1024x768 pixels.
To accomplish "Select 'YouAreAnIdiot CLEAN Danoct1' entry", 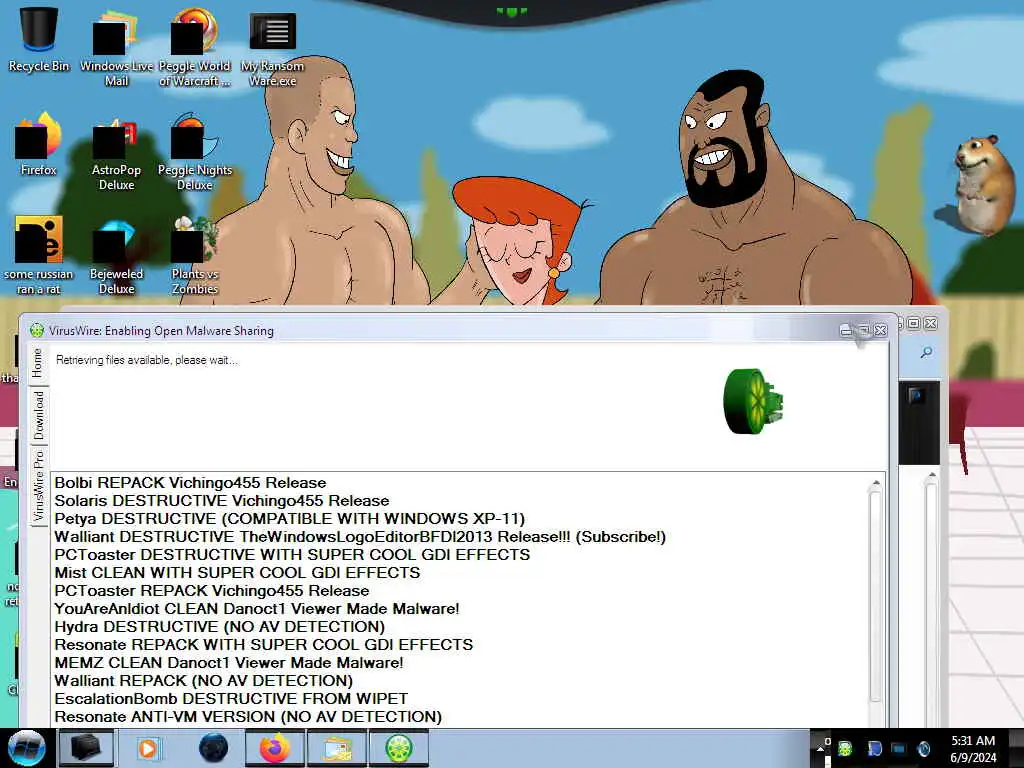I will [x=257, y=609].
